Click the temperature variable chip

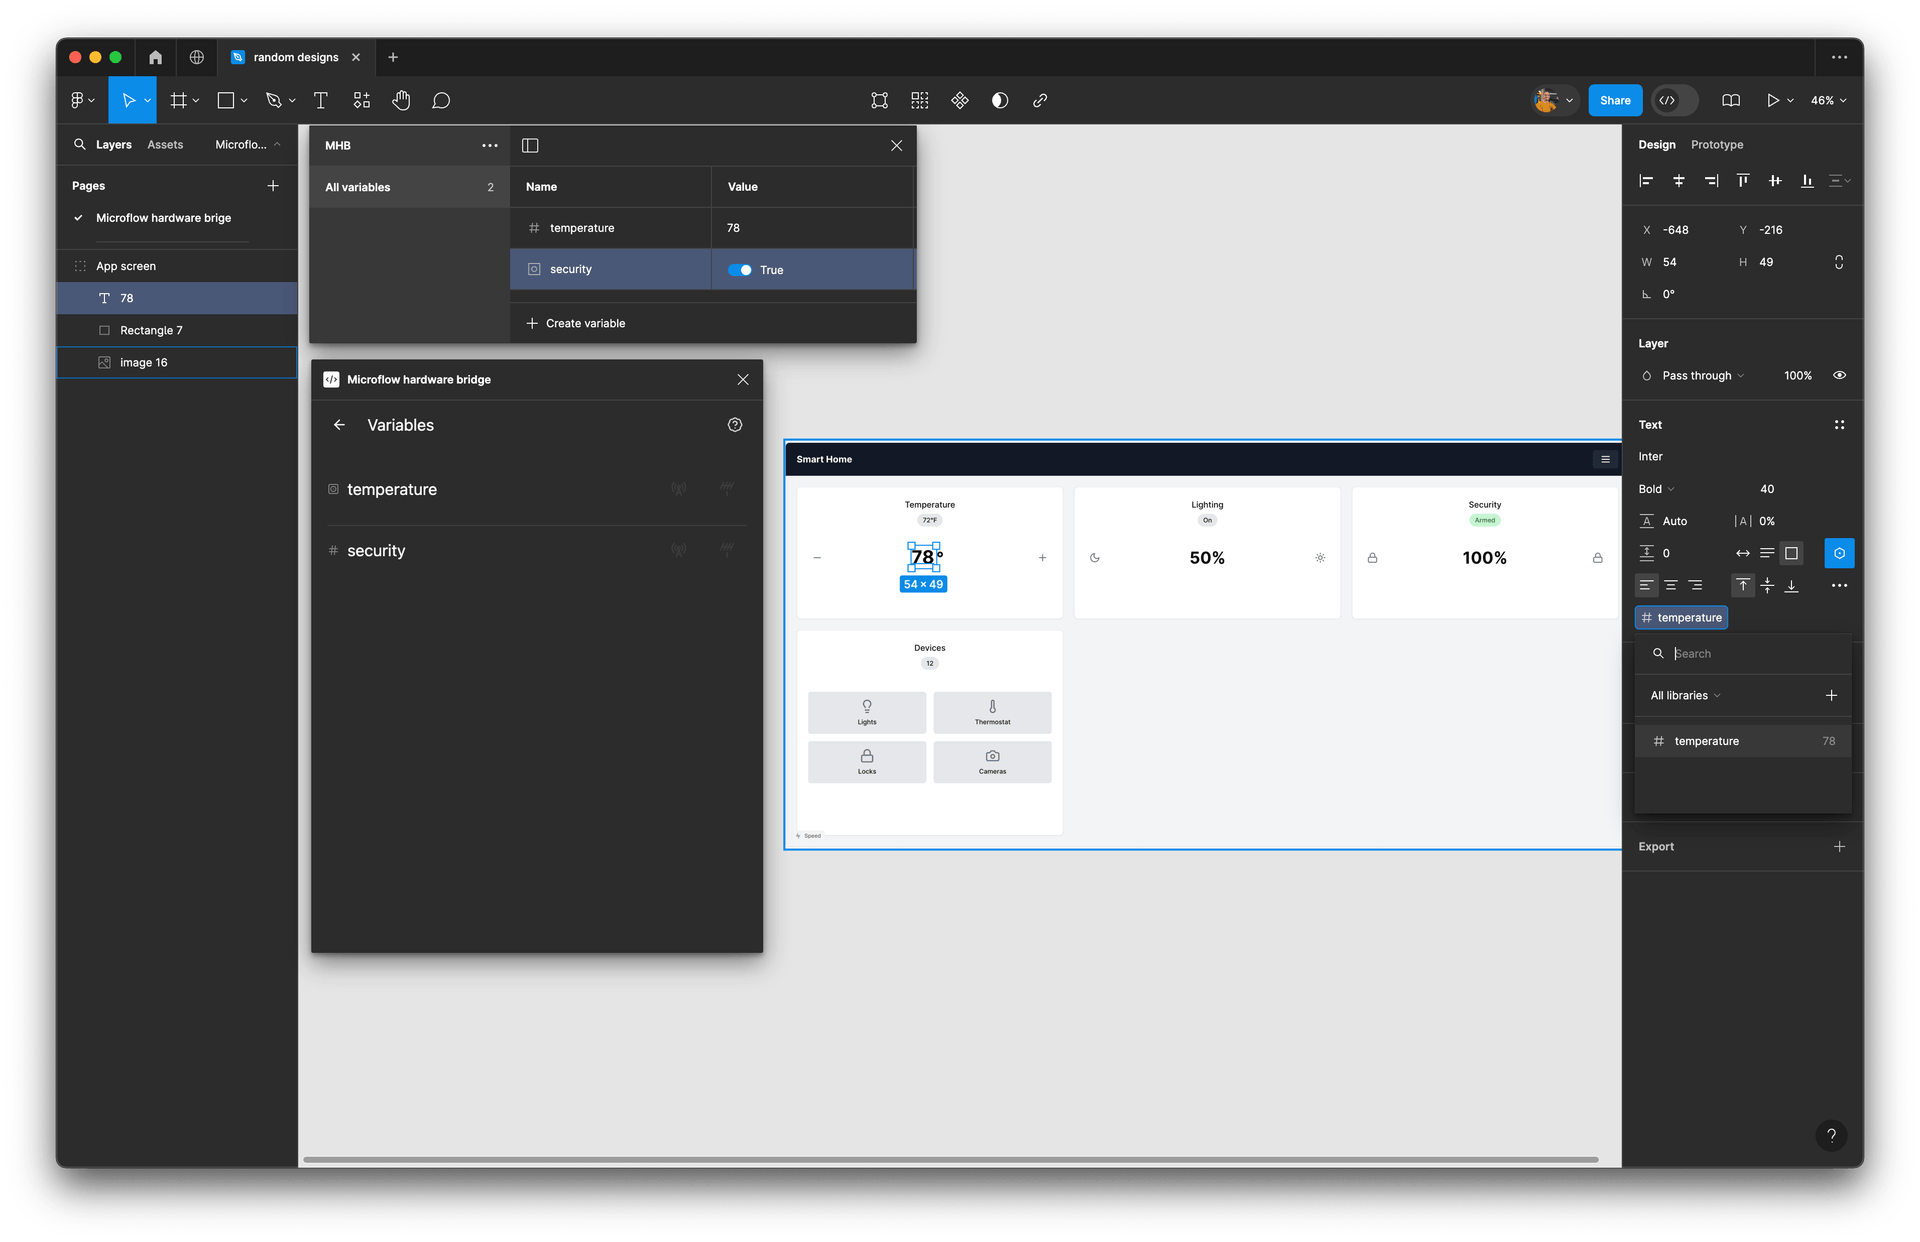click(x=1681, y=617)
